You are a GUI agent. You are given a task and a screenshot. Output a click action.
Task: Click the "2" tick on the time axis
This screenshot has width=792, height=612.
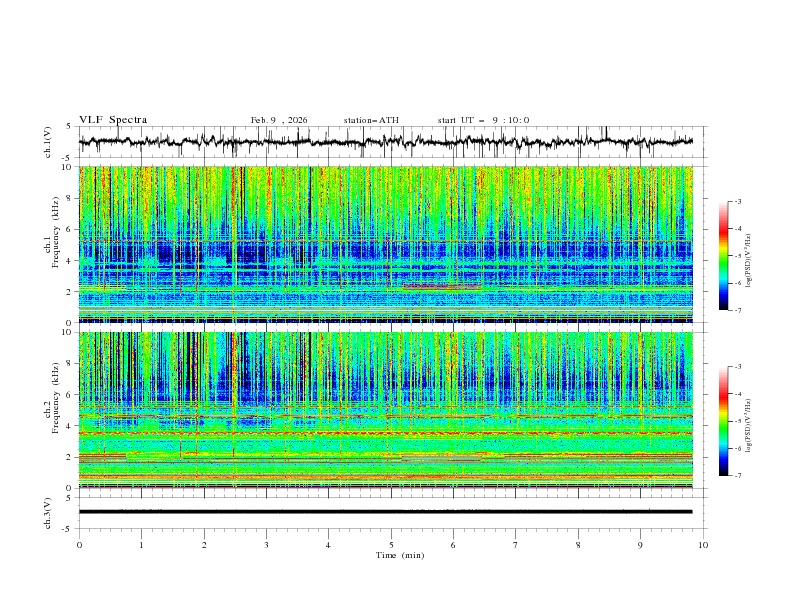click(x=204, y=545)
